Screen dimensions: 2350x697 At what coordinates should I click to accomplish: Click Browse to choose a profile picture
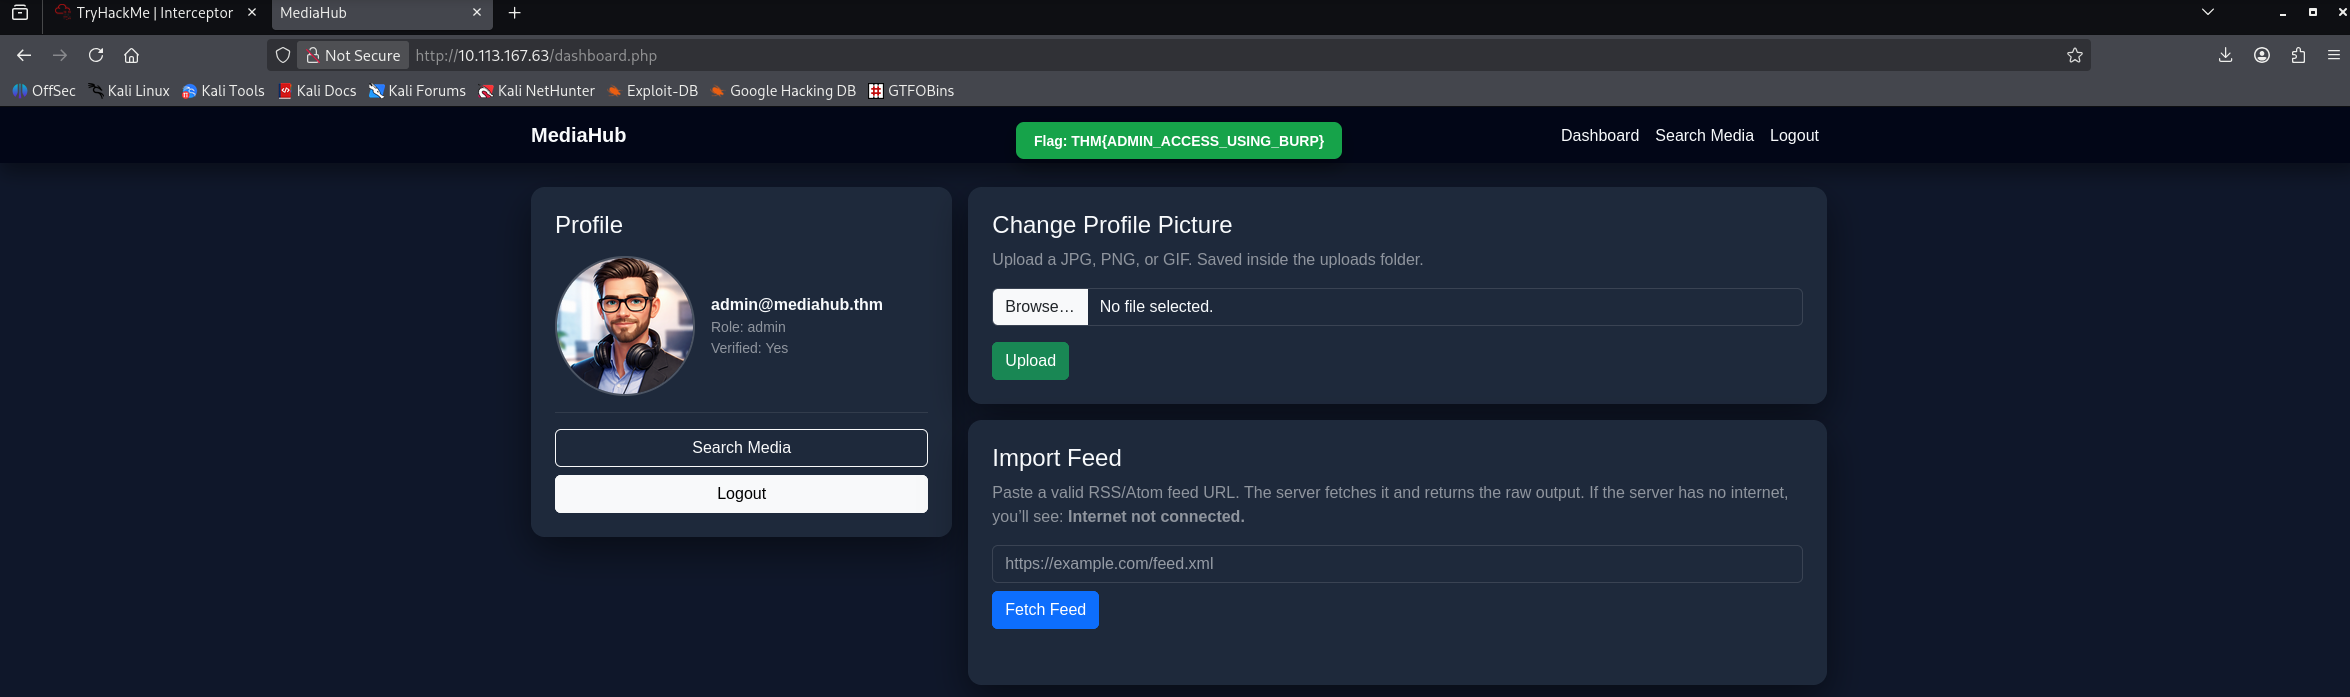point(1040,307)
